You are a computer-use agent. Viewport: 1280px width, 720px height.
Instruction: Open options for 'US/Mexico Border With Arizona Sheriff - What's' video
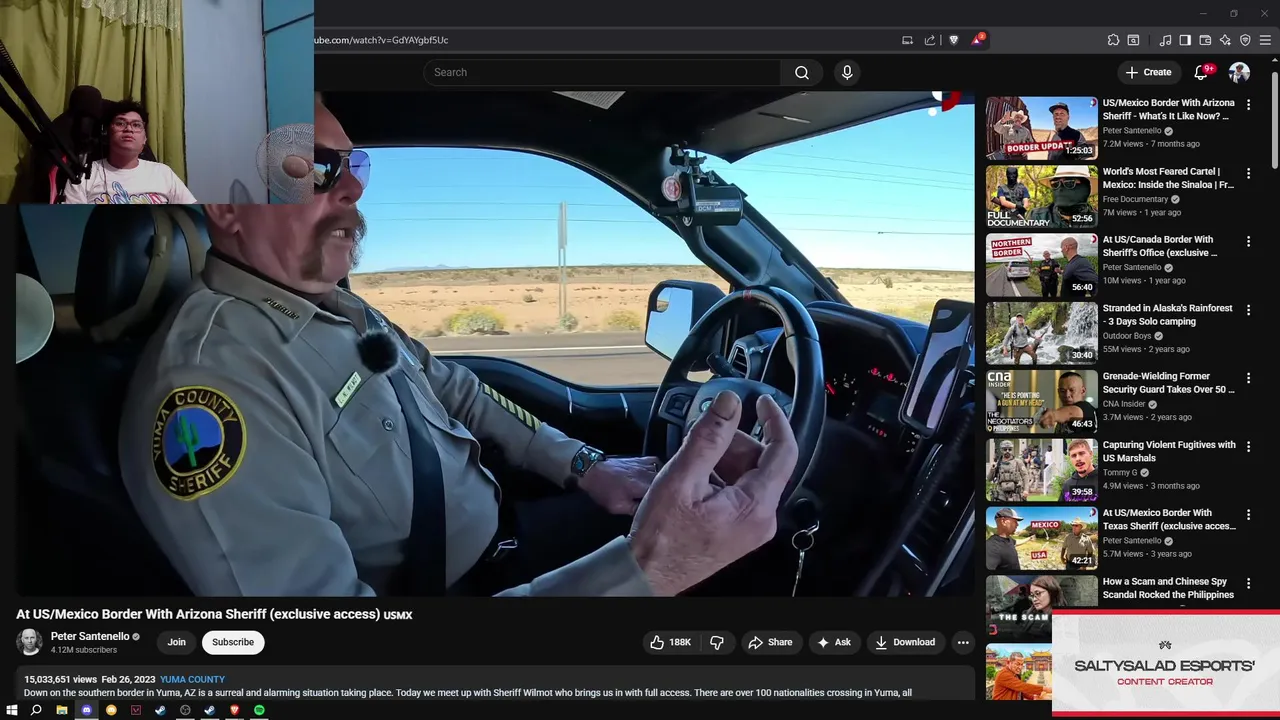(1248, 104)
